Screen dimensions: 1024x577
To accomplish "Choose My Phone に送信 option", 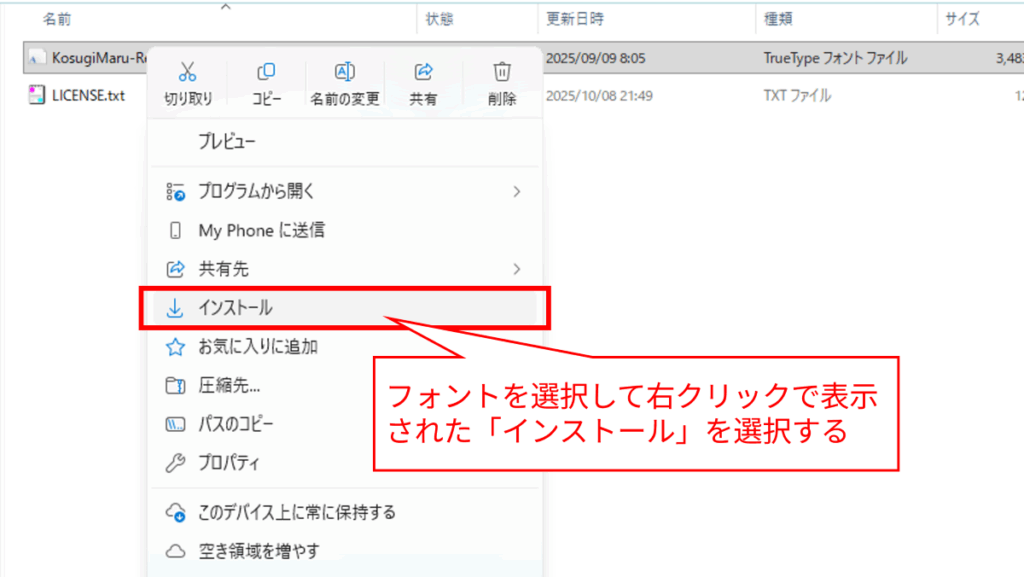I will [x=260, y=230].
